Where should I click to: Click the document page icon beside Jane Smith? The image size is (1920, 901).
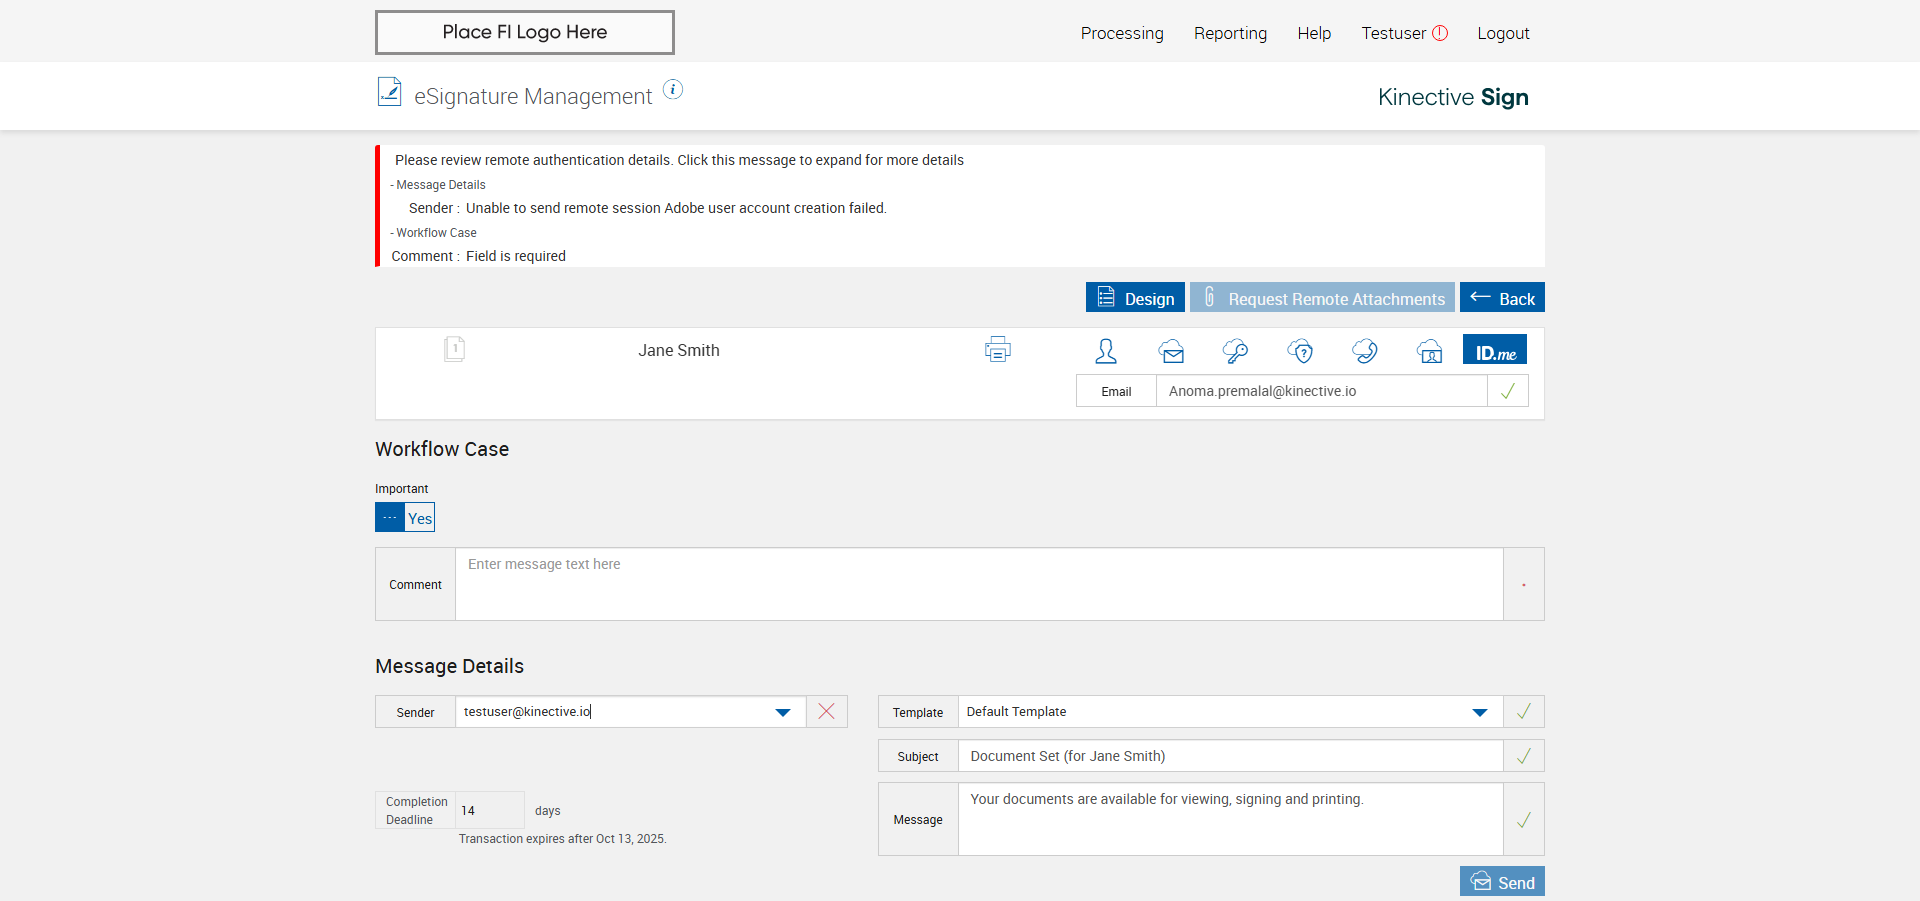point(454,349)
